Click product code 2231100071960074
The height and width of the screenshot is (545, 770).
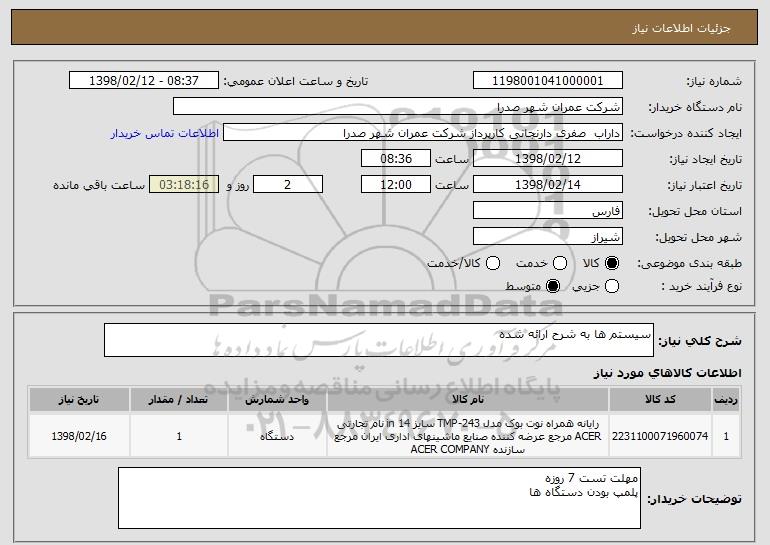tap(660, 436)
